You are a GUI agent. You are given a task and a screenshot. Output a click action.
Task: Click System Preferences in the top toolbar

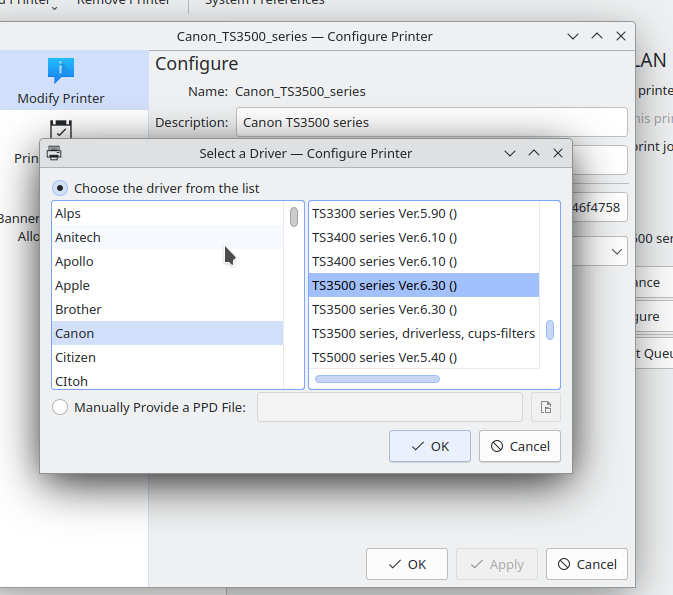tap(265, 2)
